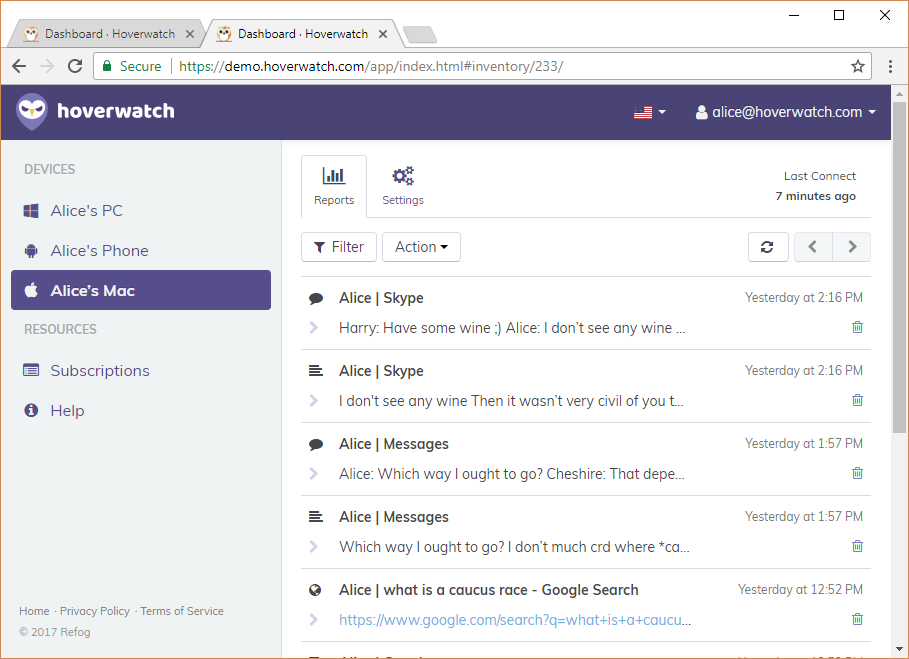Open the Settings tab with gears icon

403,187
